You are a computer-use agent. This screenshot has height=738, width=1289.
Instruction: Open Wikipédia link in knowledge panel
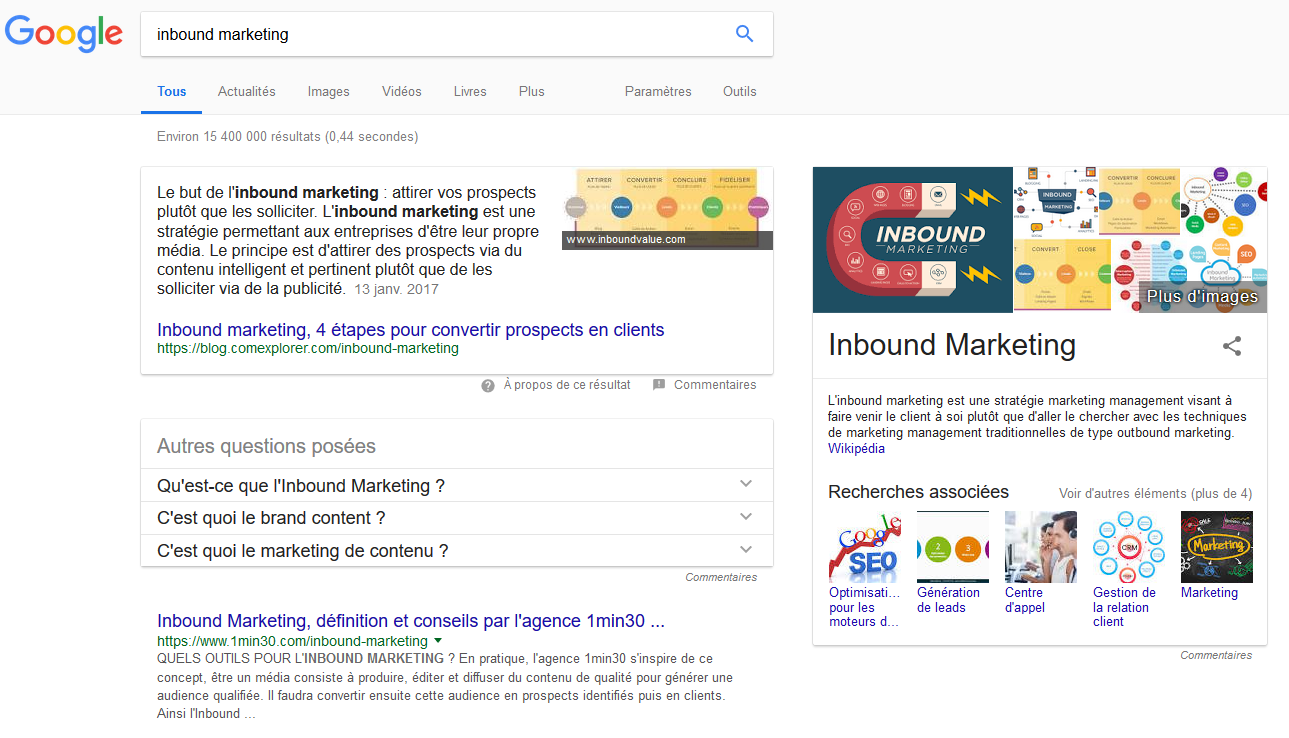point(856,449)
